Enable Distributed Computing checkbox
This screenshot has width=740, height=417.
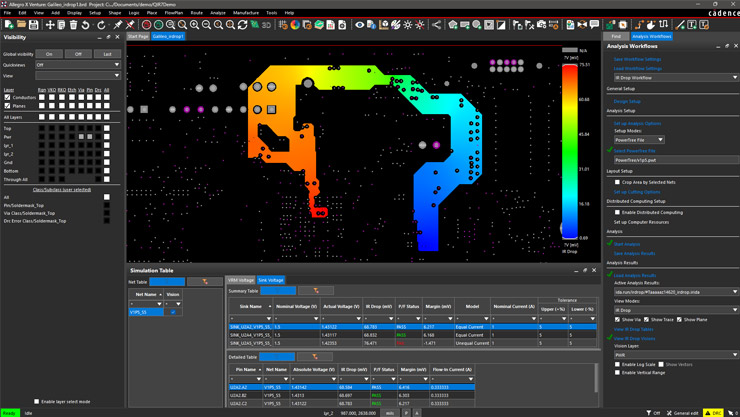(x=617, y=212)
